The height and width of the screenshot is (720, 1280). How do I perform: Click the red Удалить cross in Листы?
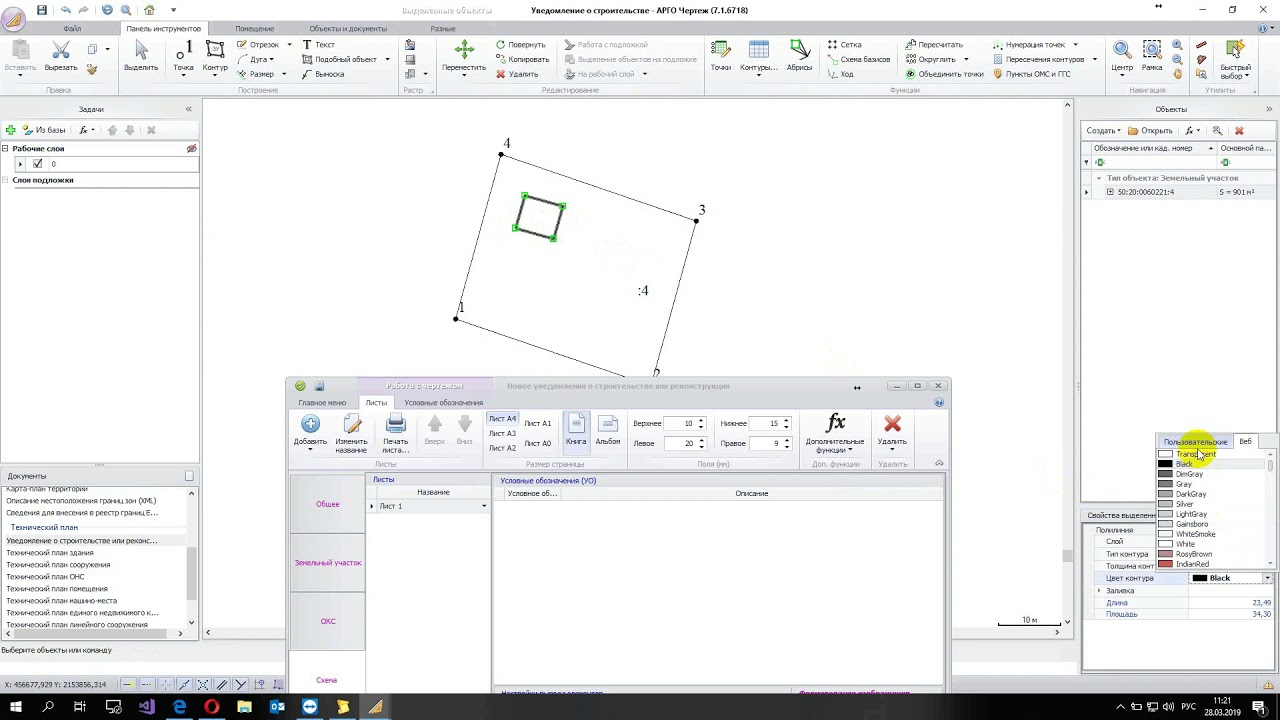coord(892,432)
